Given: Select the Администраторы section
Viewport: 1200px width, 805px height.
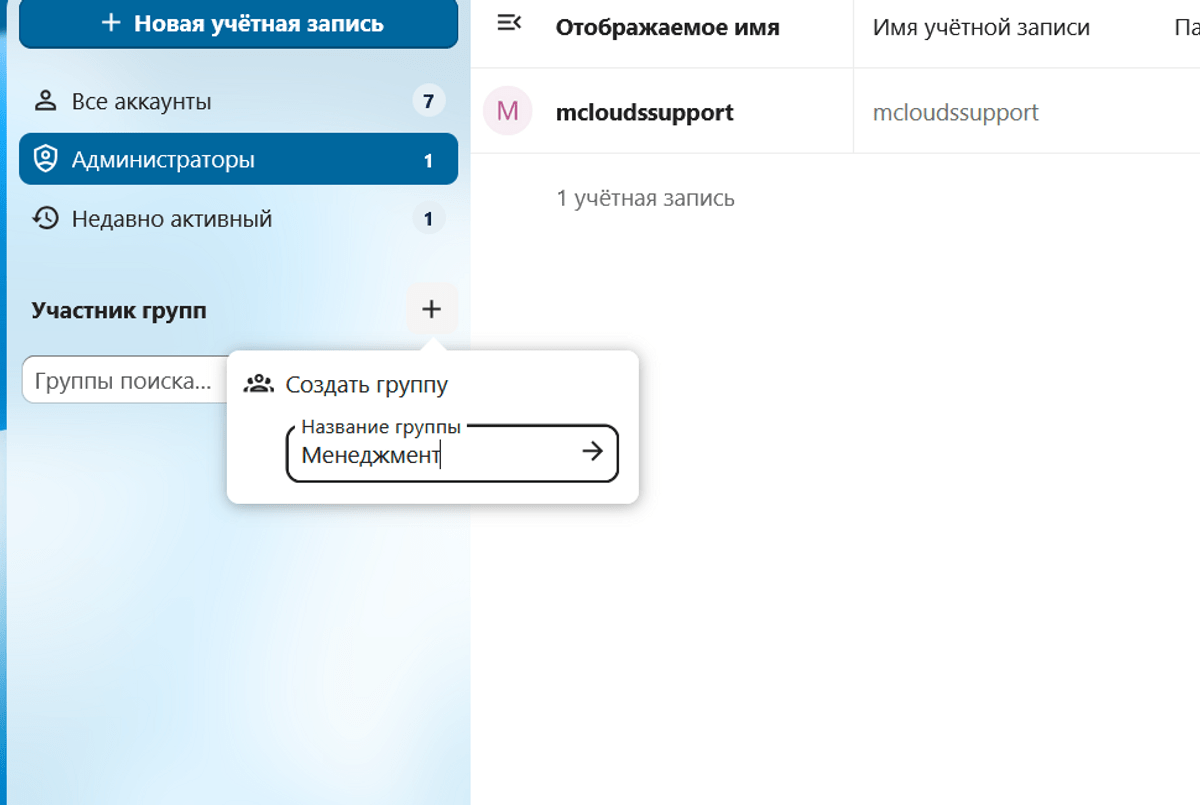Looking at the screenshot, I should pos(163,160).
